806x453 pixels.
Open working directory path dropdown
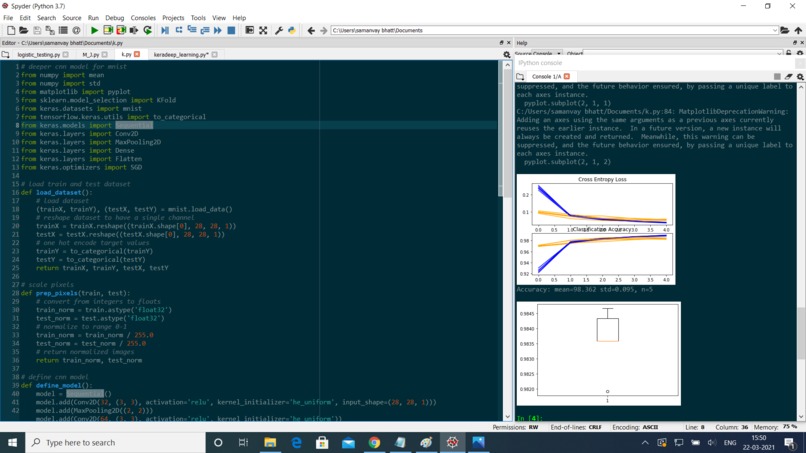pos(775,30)
